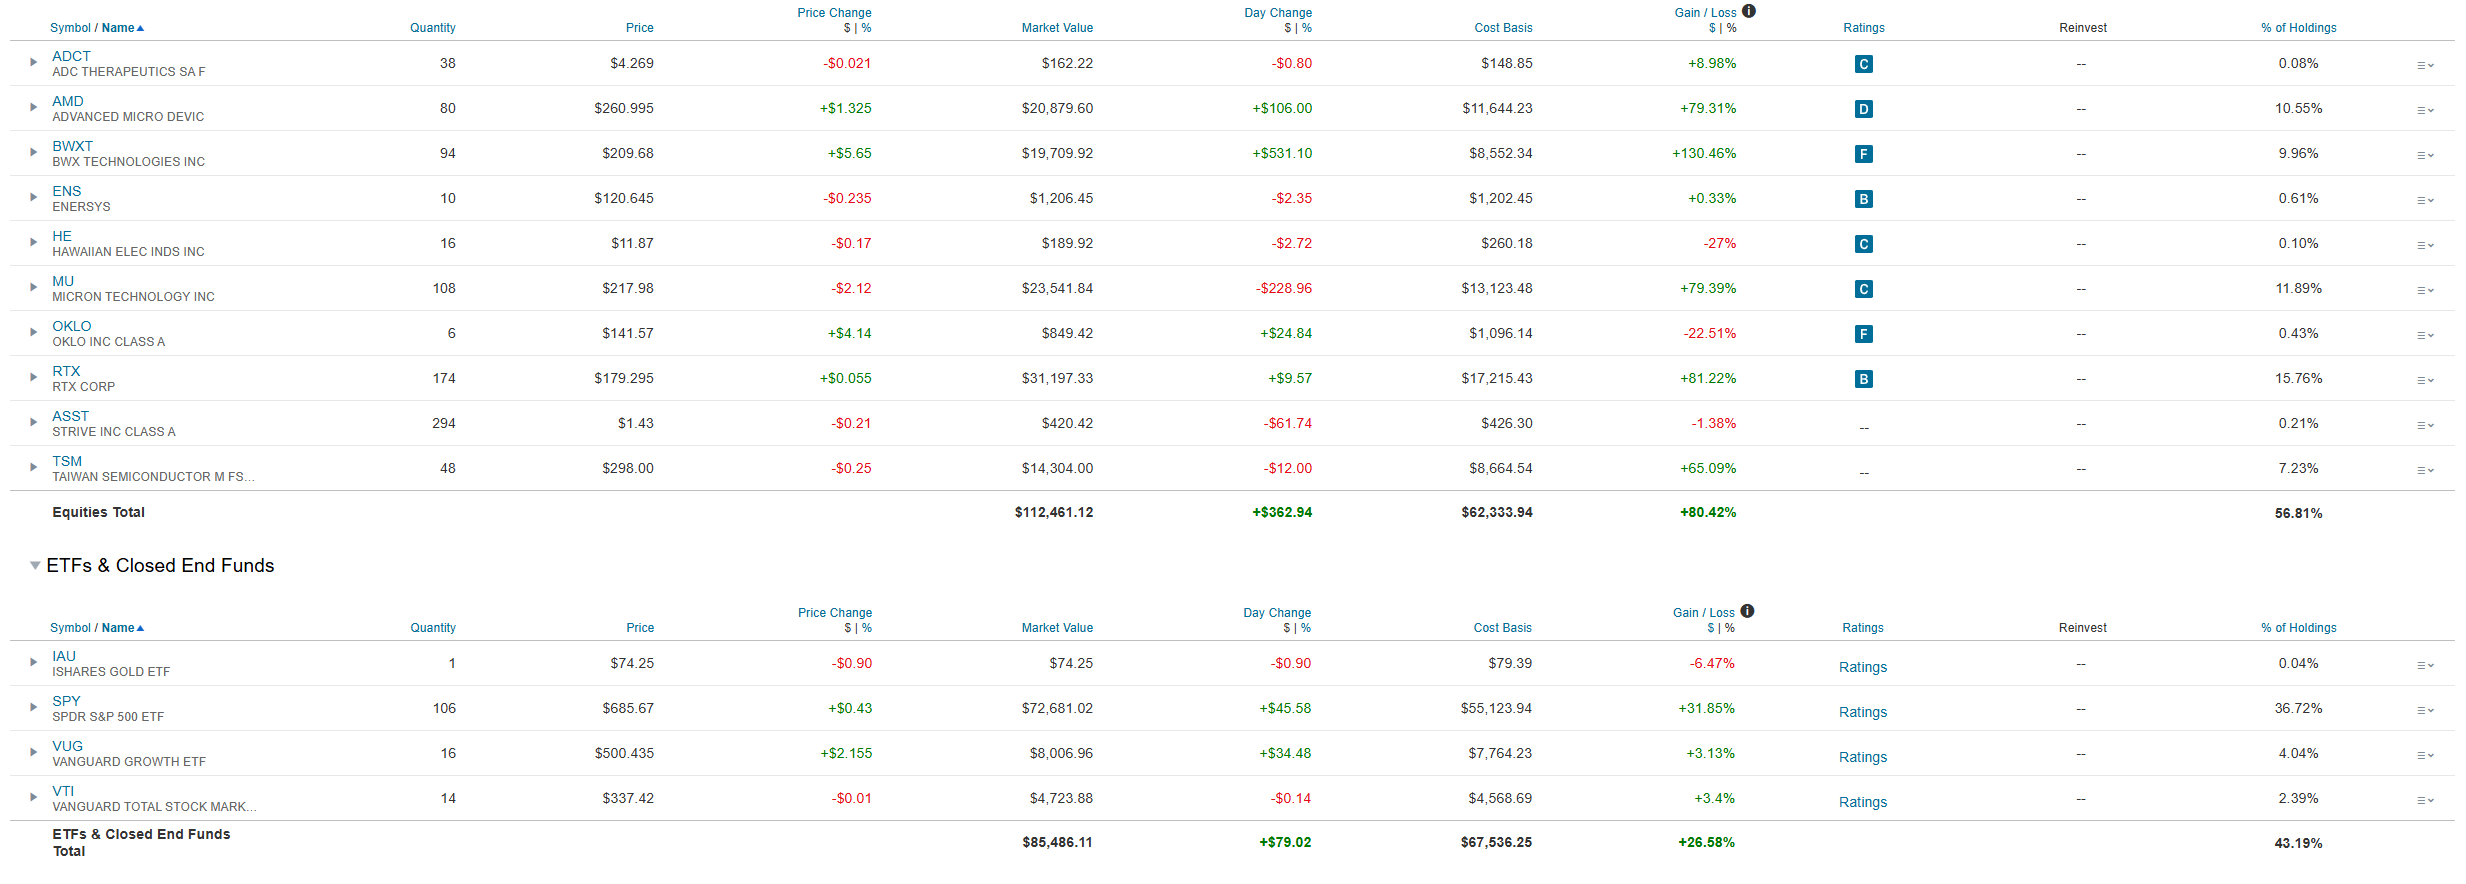Click the Ratings link for VTI
Image resolution: width=2466 pixels, height=884 pixels.
click(x=1863, y=802)
